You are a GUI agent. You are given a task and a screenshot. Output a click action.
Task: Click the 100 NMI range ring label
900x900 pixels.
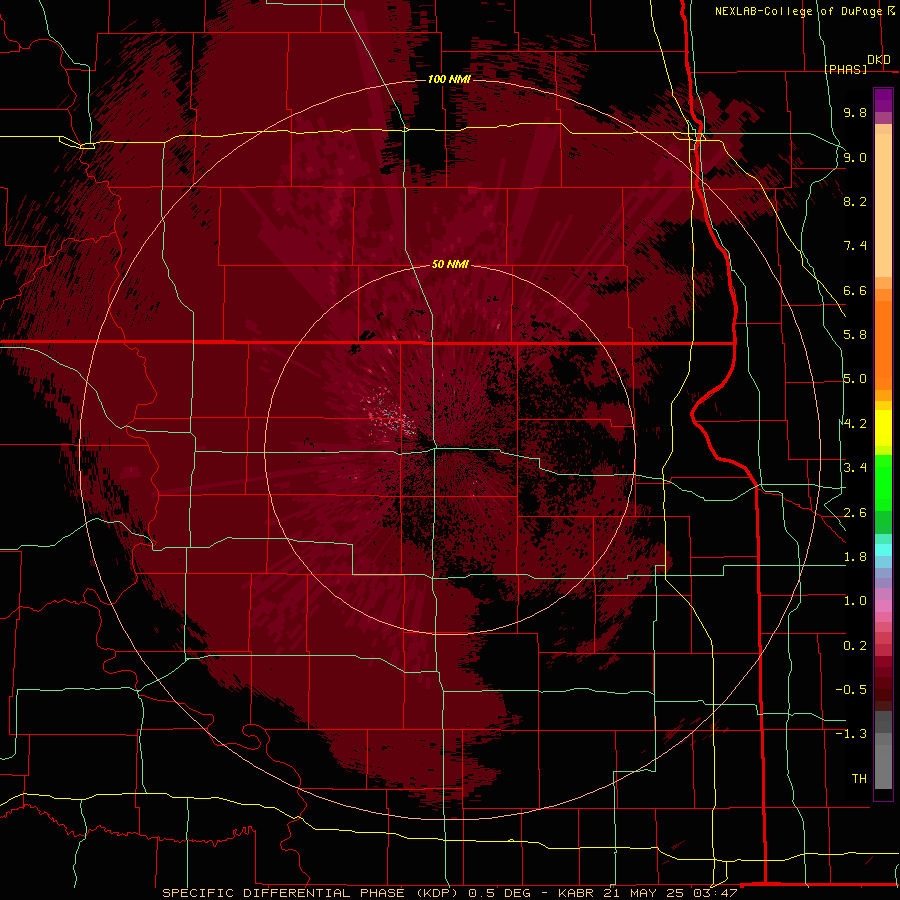[x=449, y=79]
